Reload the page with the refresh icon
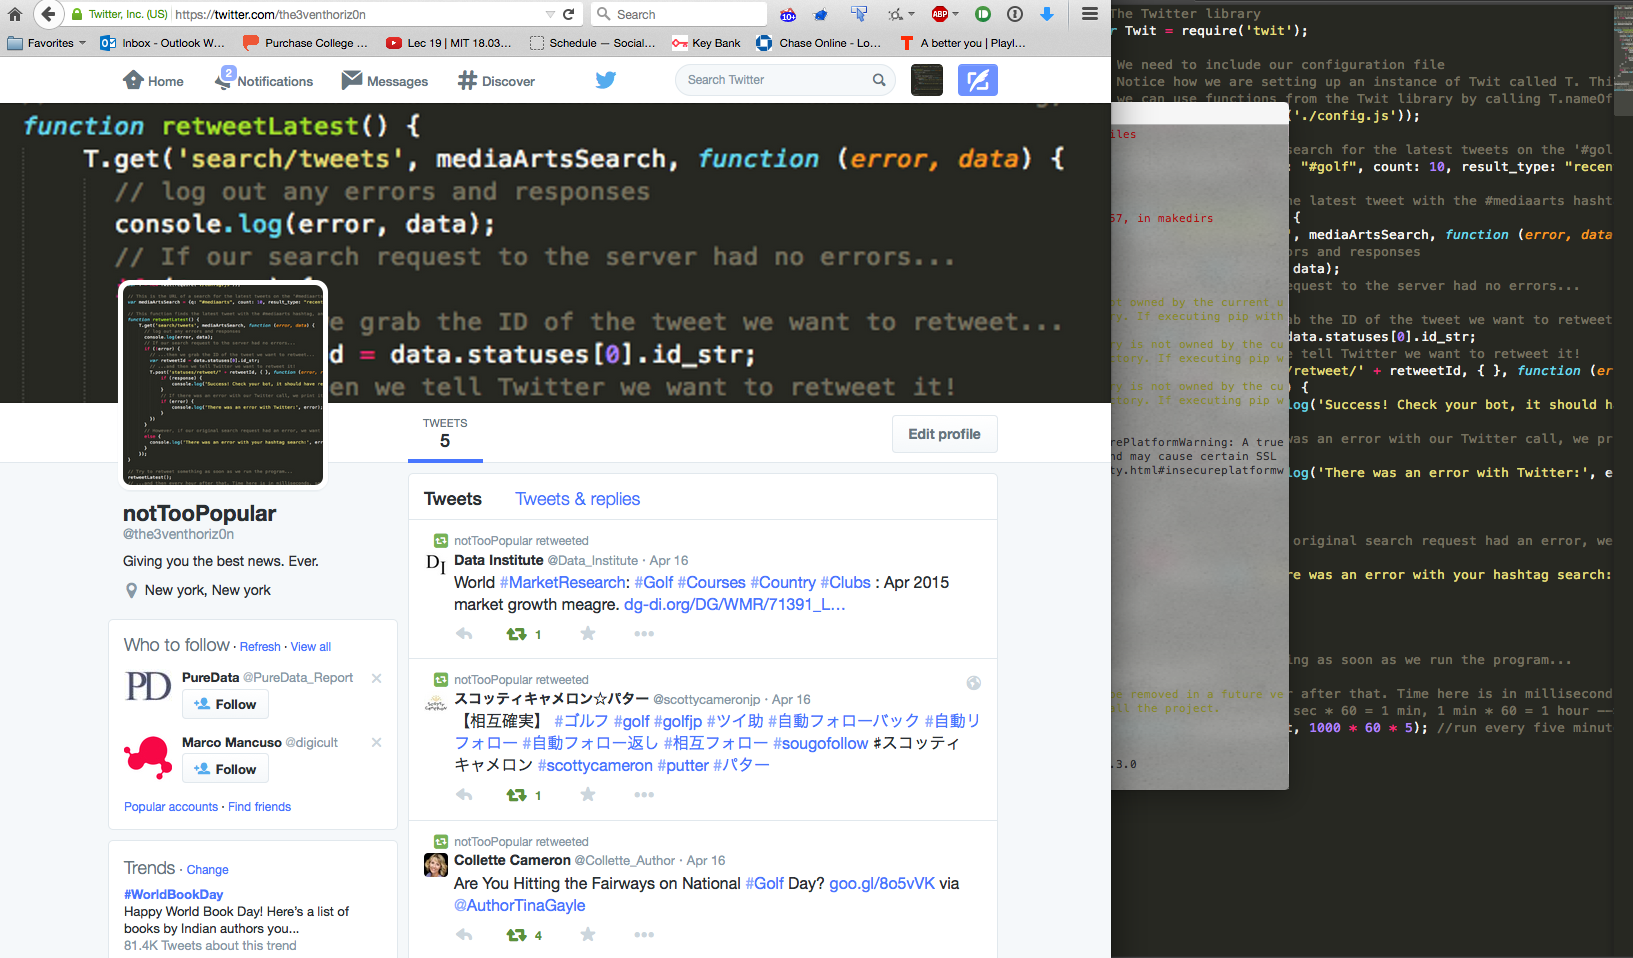The width and height of the screenshot is (1633, 958). point(569,14)
